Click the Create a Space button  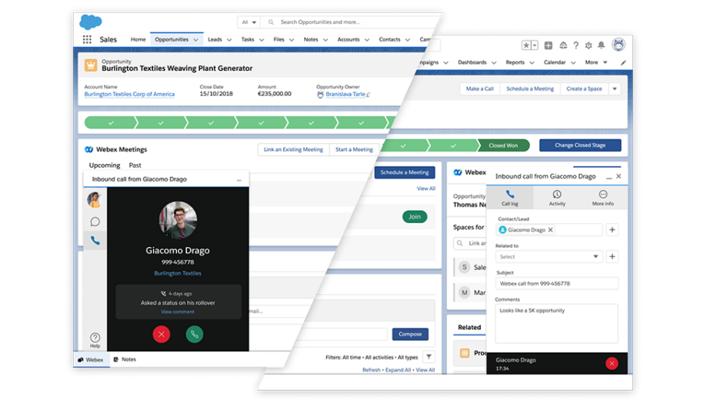(x=584, y=89)
